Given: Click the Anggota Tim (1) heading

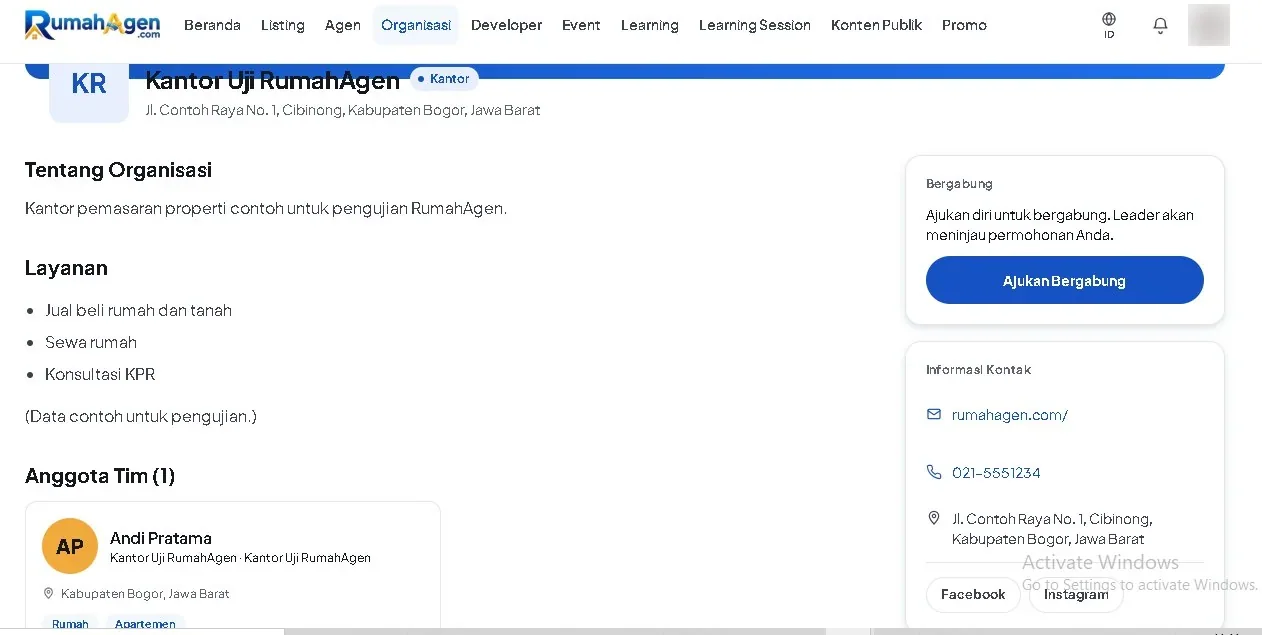Looking at the screenshot, I should click(100, 476).
